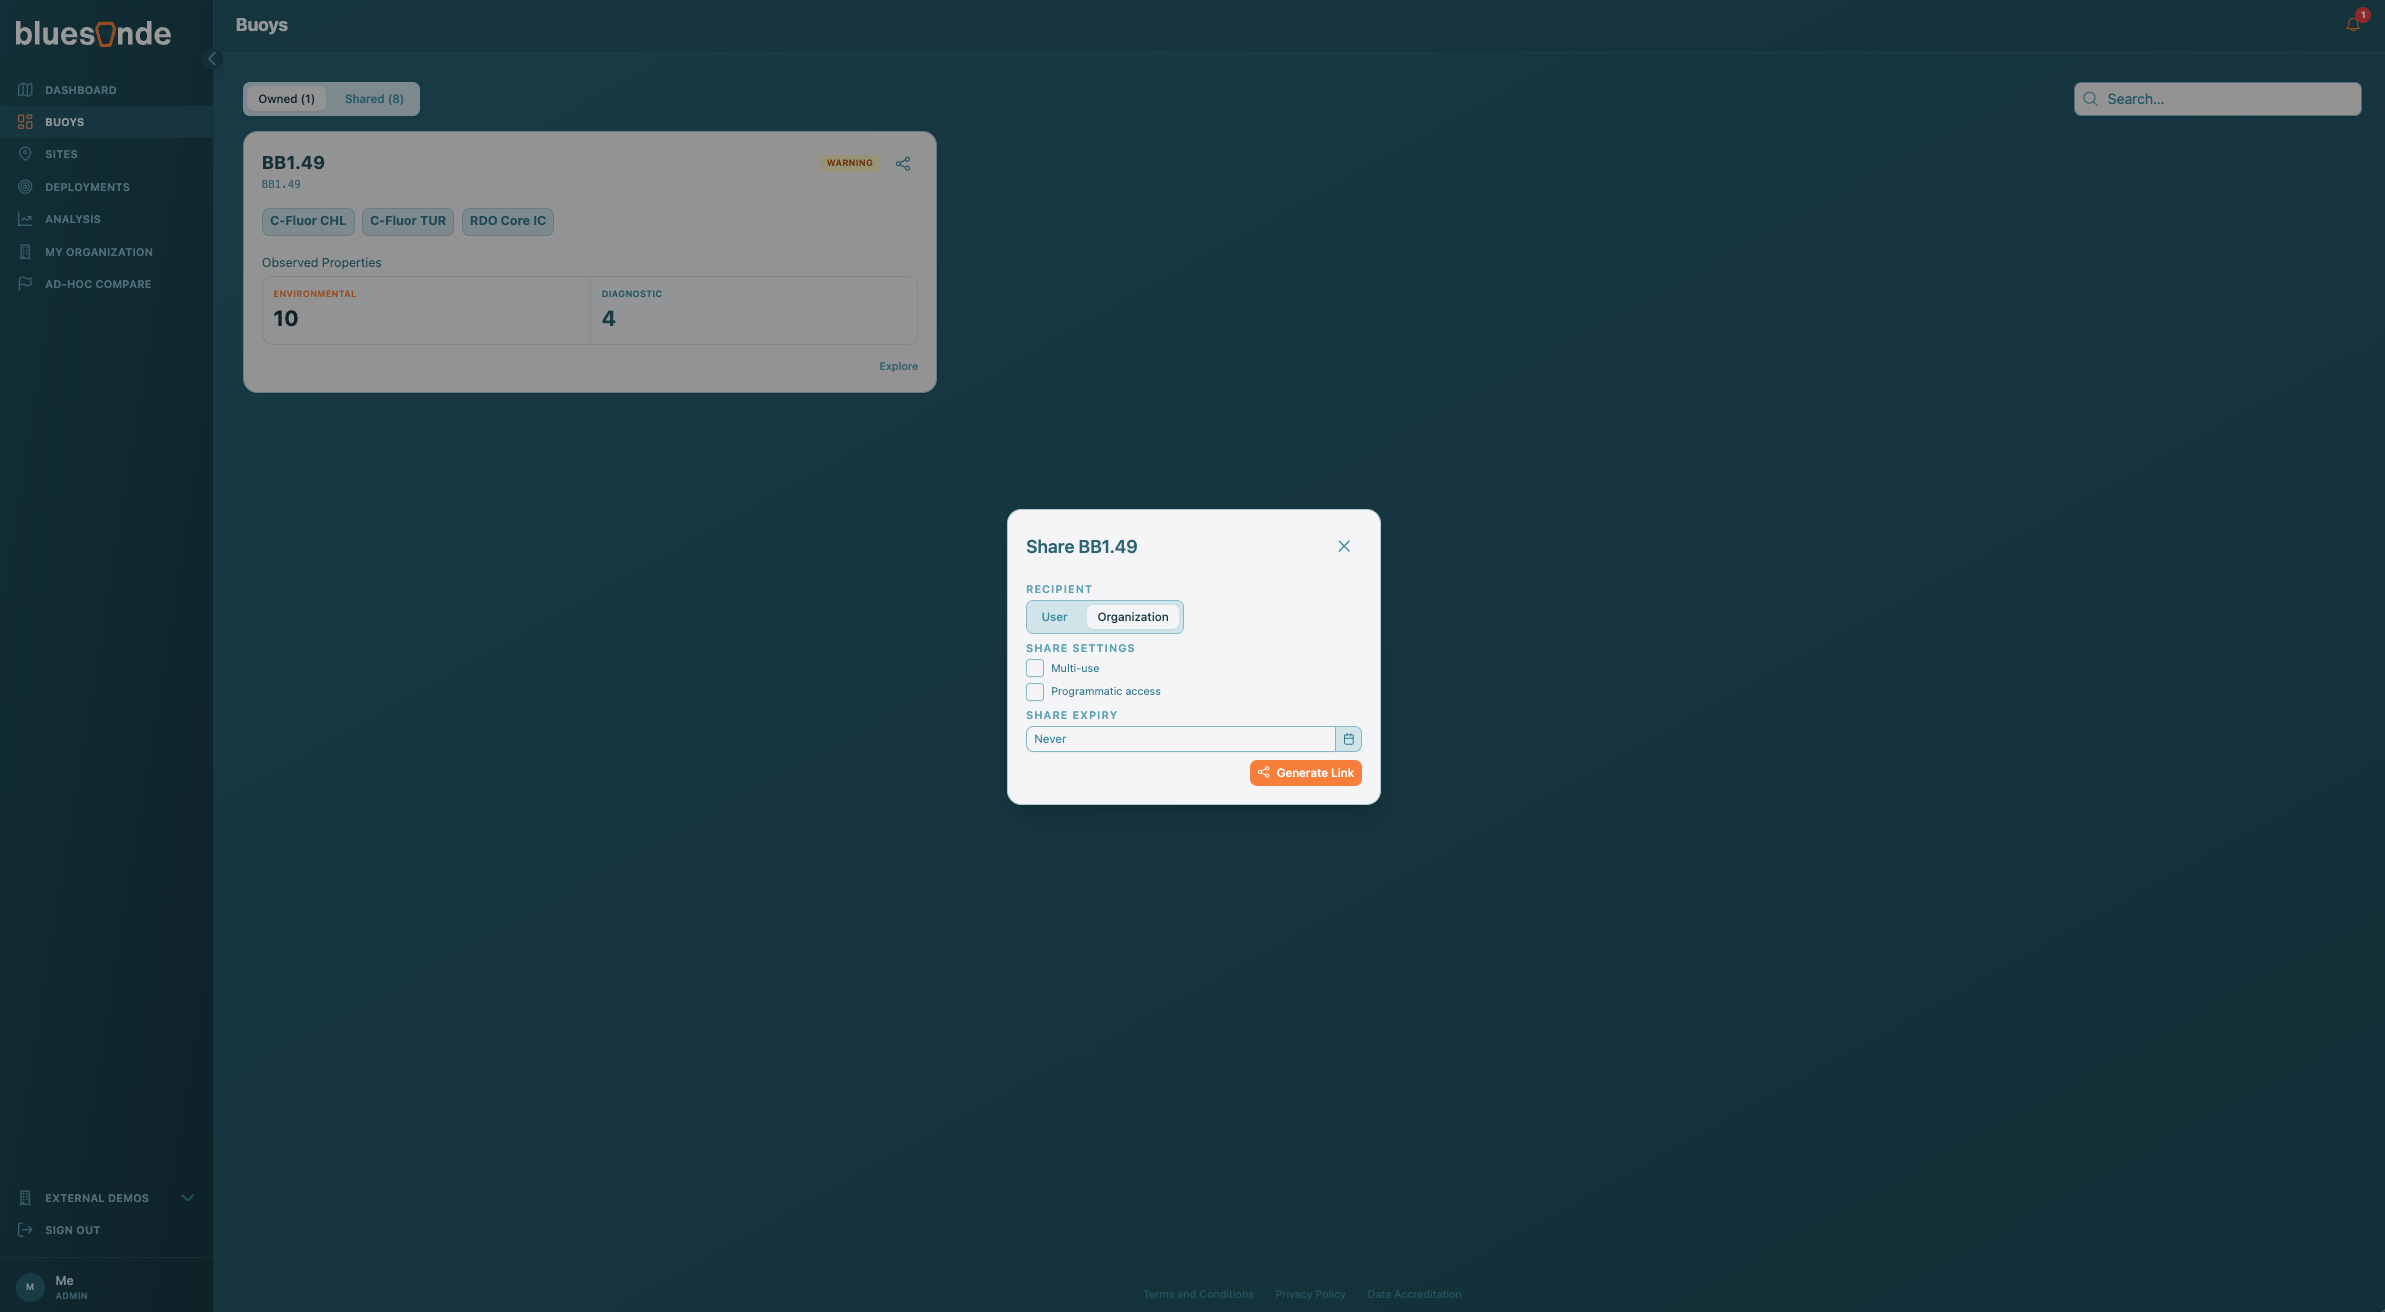The image size is (2385, 1312).
Task: Click the WARNING status badge
Action: 849,163
